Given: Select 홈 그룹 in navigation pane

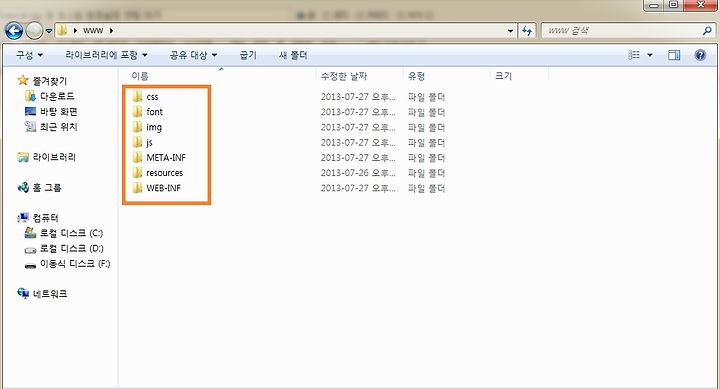Looking at the screenshot, I should [x=47, y=187].
